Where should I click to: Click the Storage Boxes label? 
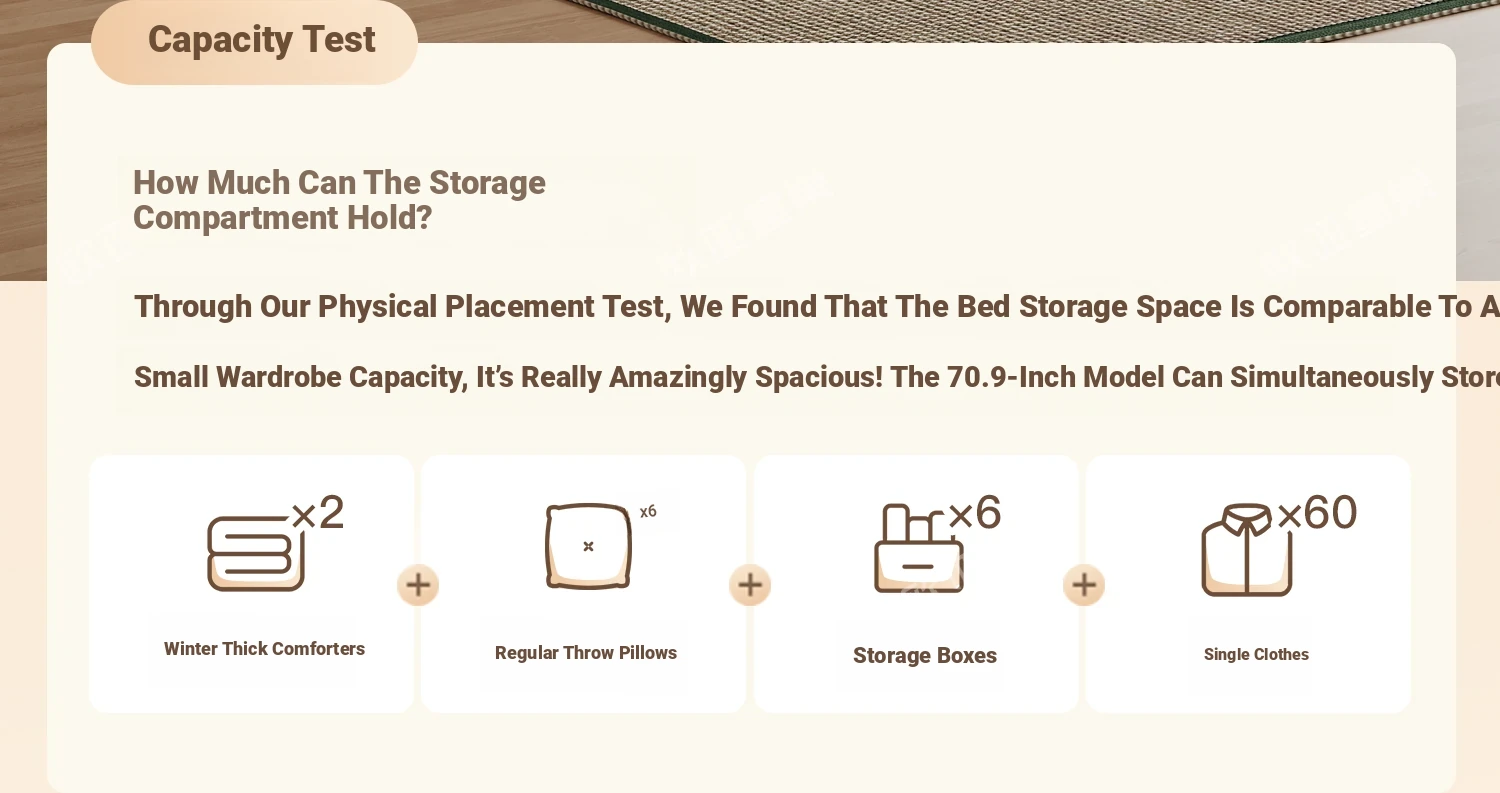click(x=925, y=656)
